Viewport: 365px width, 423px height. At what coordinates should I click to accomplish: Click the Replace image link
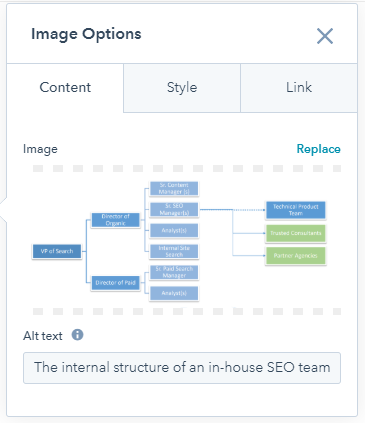(x=318, y=149)
